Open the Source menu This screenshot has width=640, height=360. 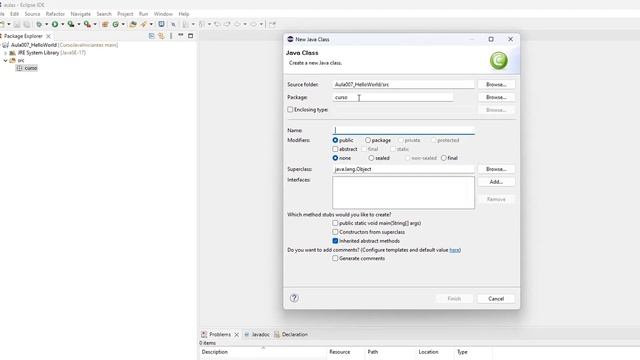coord(32,14)
